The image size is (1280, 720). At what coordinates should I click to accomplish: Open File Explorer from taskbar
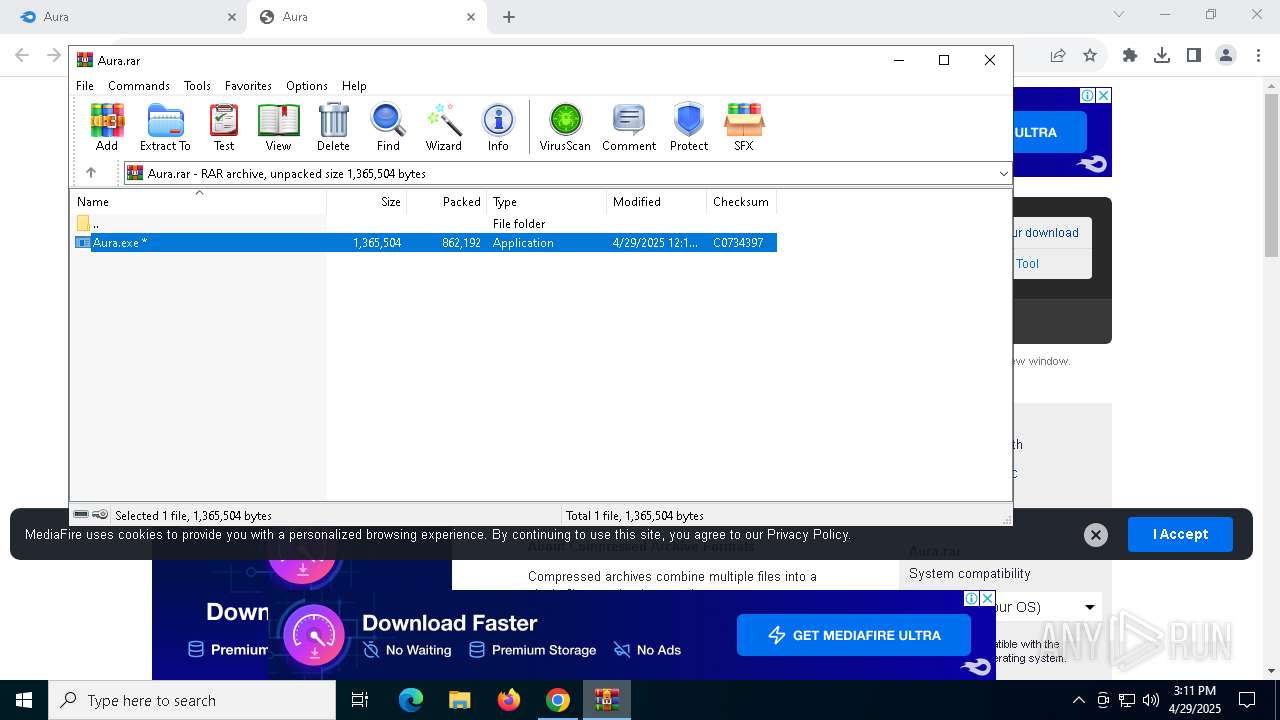click(460, 700)
